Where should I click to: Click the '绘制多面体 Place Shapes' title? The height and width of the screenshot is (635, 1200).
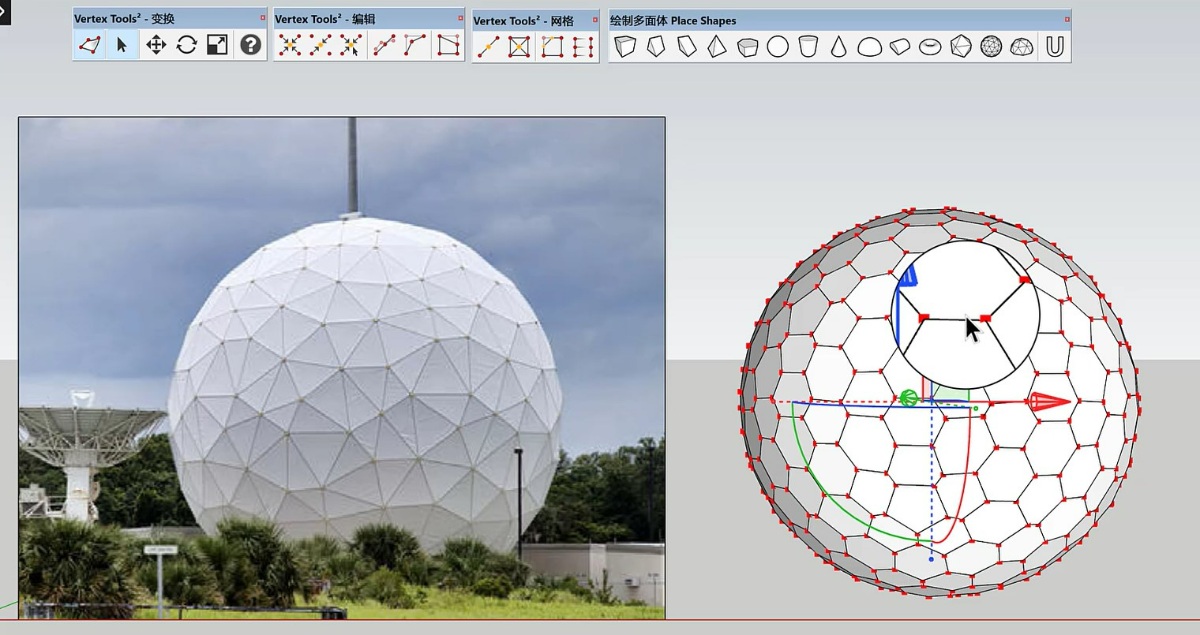[673, 20]
